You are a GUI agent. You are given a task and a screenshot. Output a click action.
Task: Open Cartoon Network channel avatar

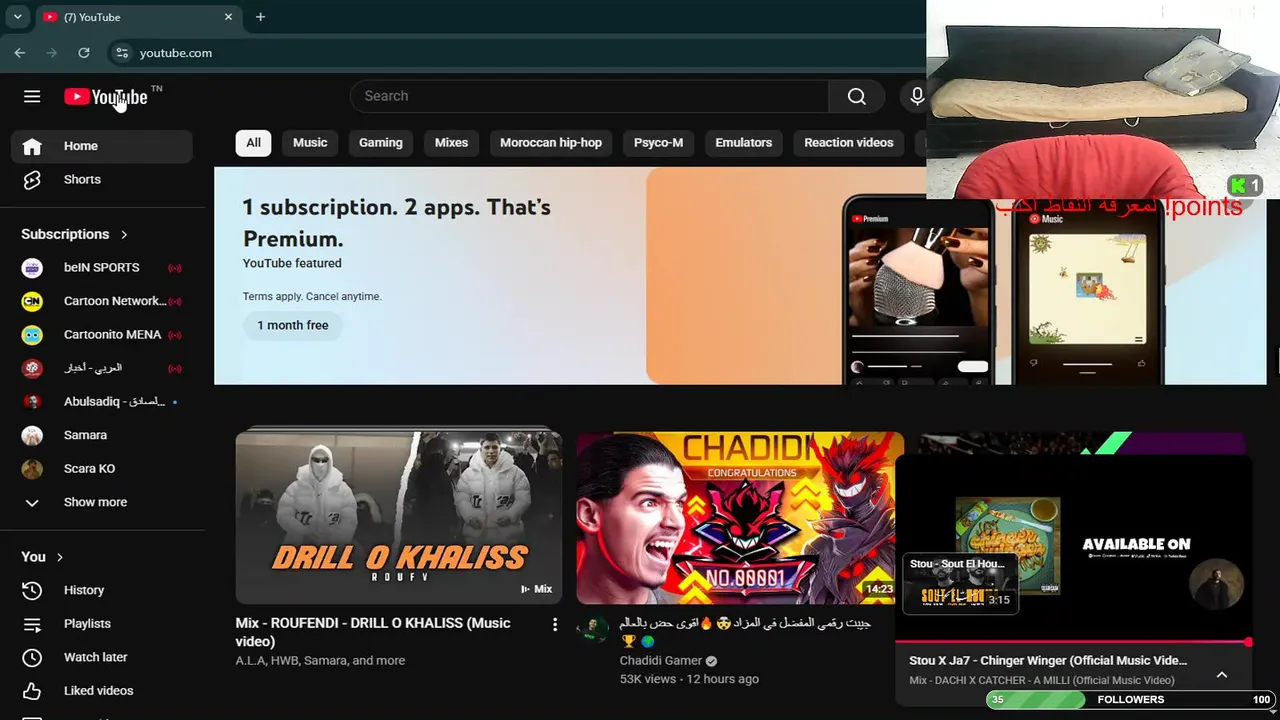point(32,301)
